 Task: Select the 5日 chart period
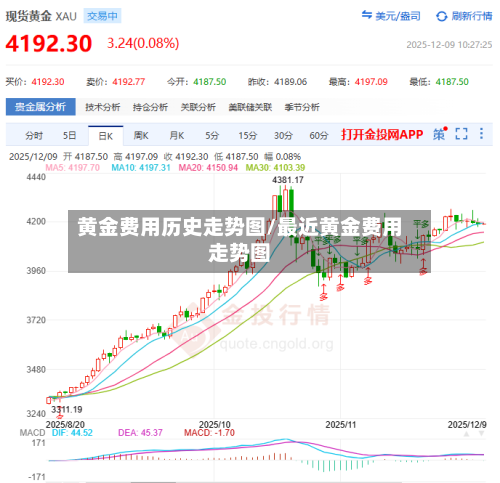click(70, 136)
